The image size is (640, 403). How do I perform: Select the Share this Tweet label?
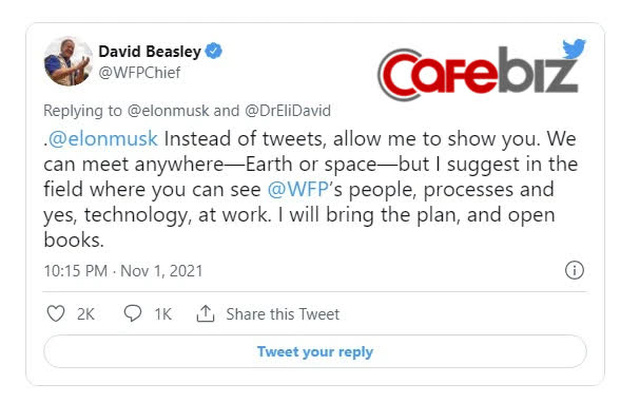click(x=283, y=314)
